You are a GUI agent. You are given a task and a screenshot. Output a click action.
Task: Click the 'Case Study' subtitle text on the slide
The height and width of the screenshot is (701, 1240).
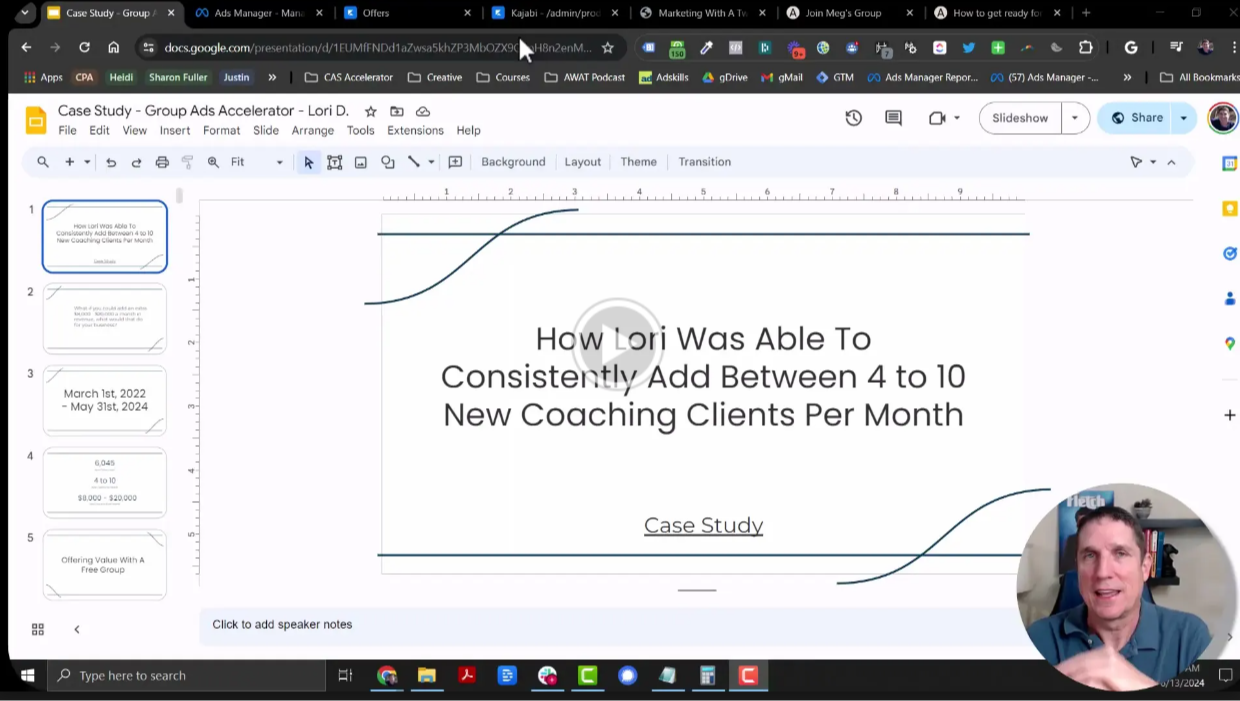(703, 525)
